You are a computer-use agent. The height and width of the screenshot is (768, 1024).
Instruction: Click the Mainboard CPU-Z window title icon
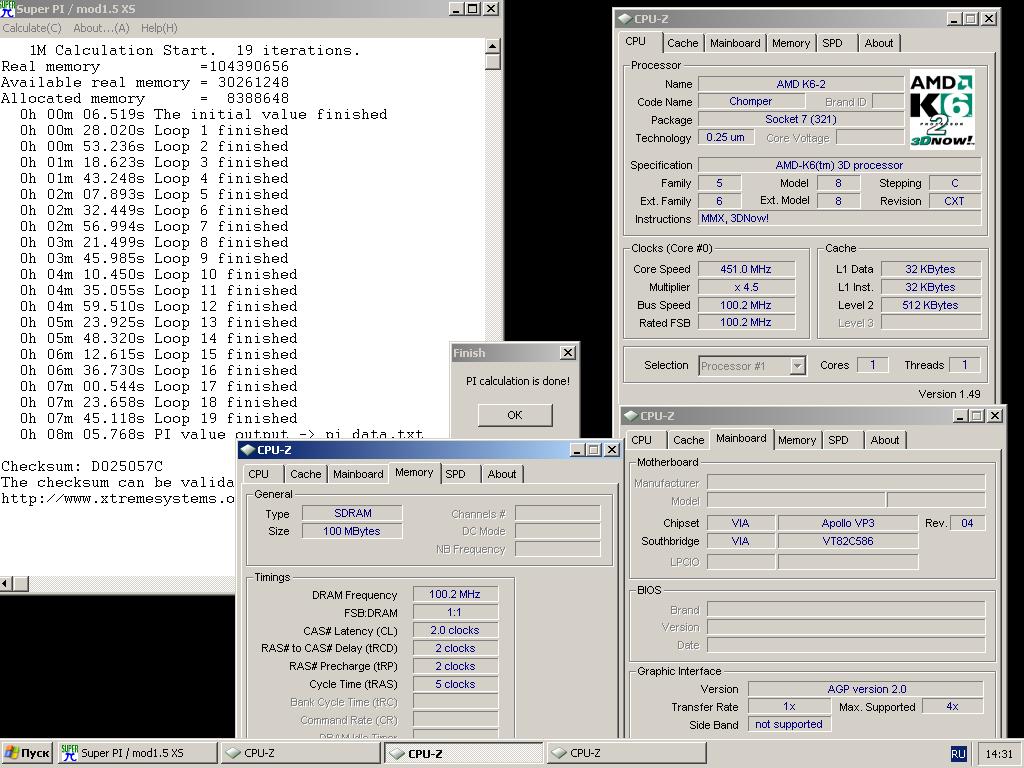[631, 416]
